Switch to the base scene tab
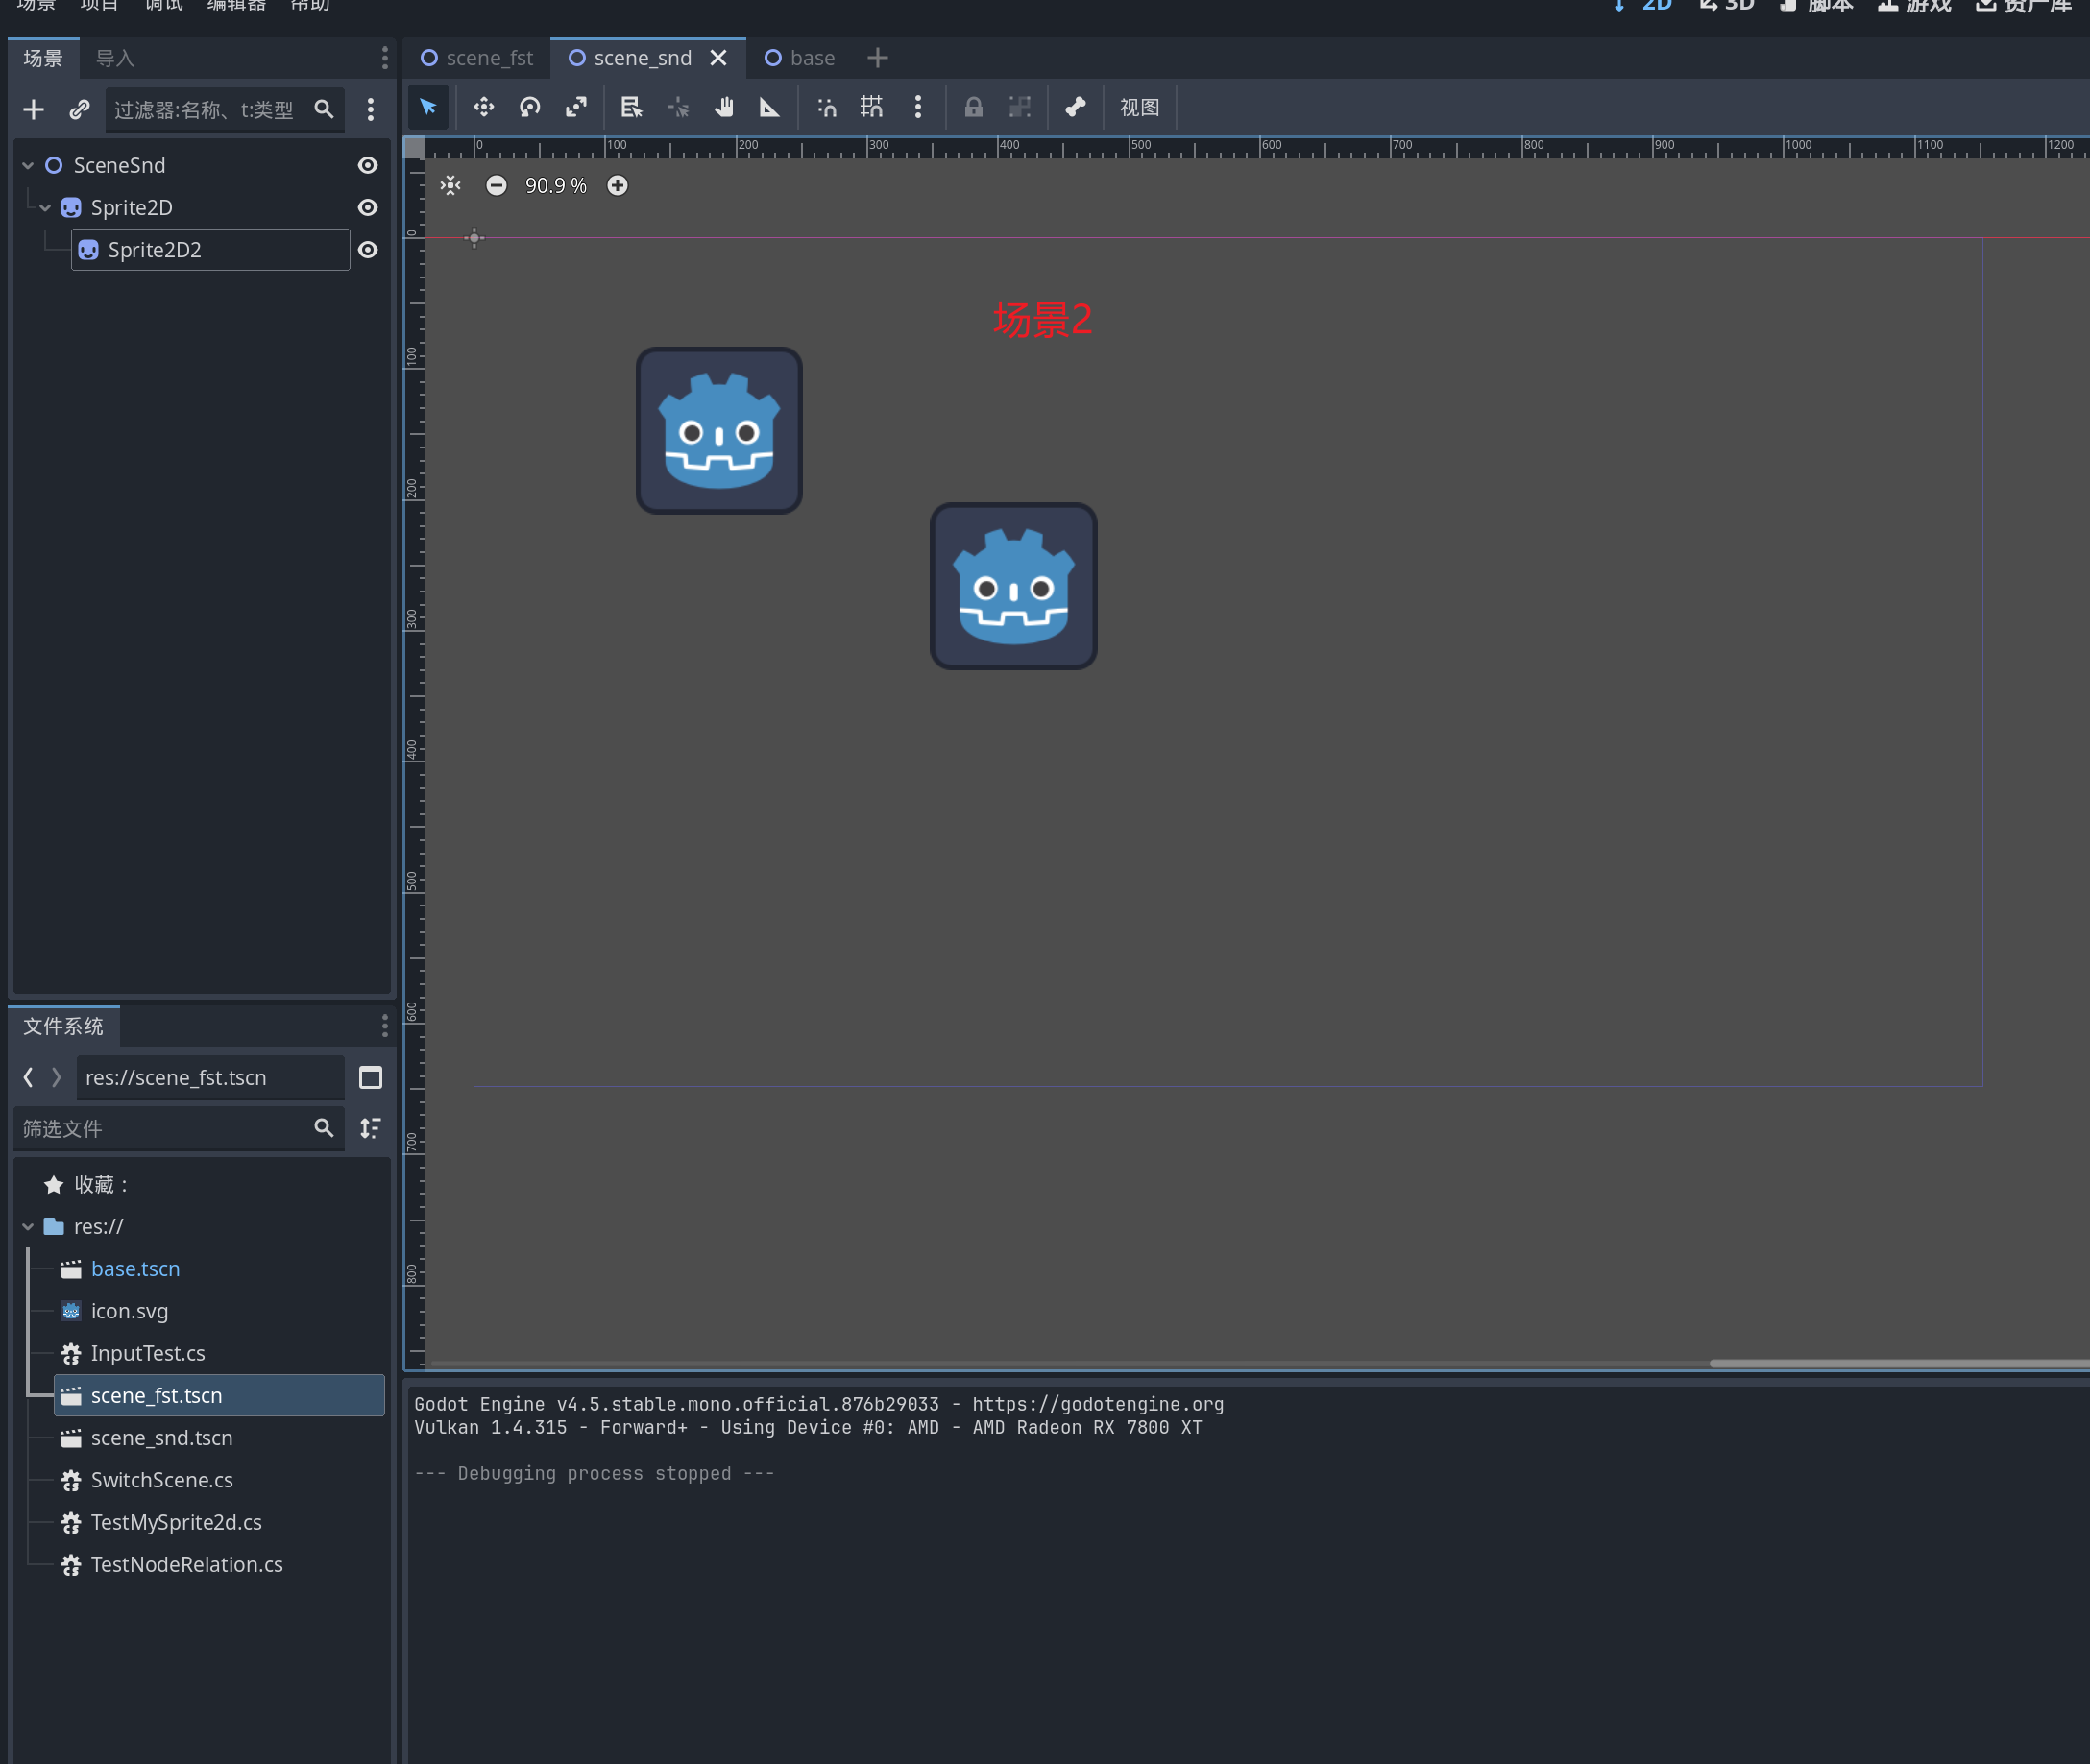Viewport: 2090px width, 1764px height. coord(799,58)
